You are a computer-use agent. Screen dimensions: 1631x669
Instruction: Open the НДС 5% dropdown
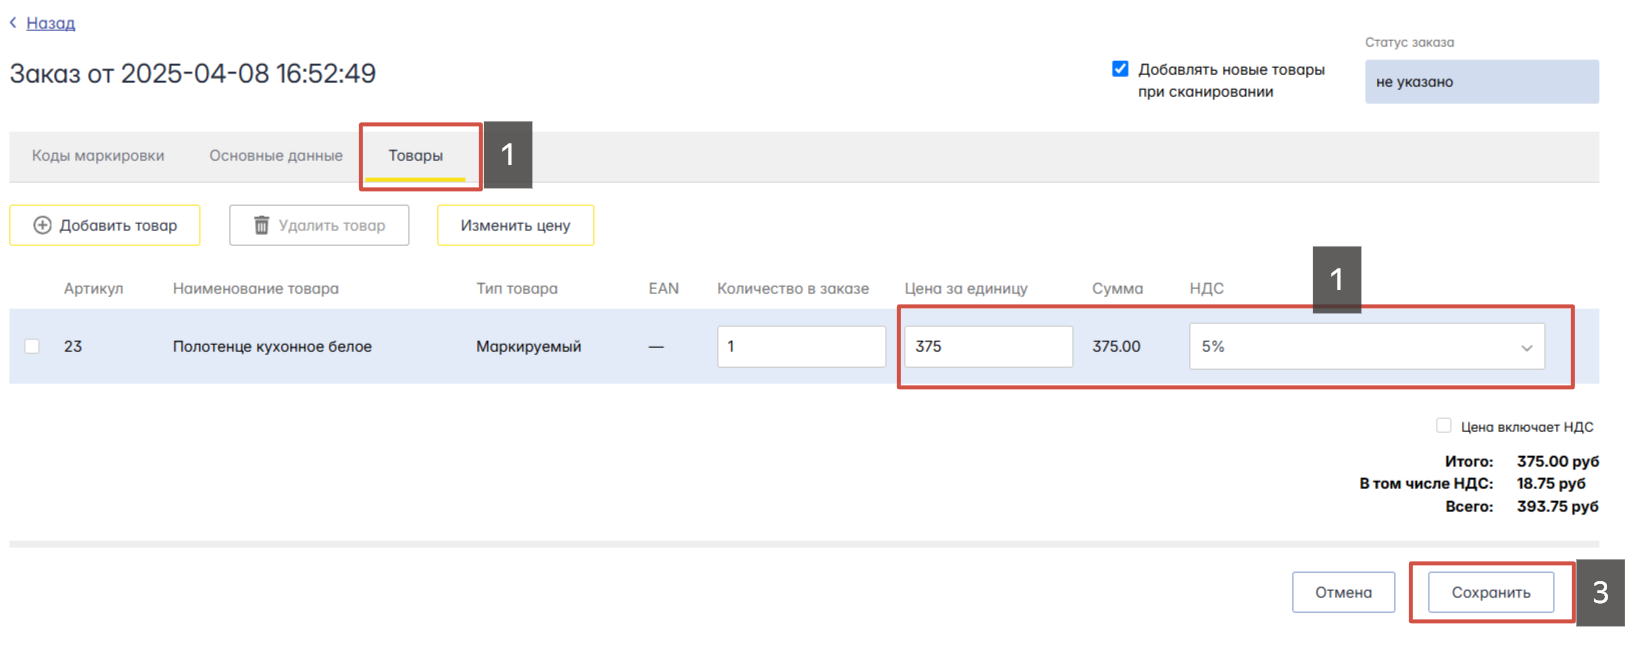click(x=1366, y=346)
